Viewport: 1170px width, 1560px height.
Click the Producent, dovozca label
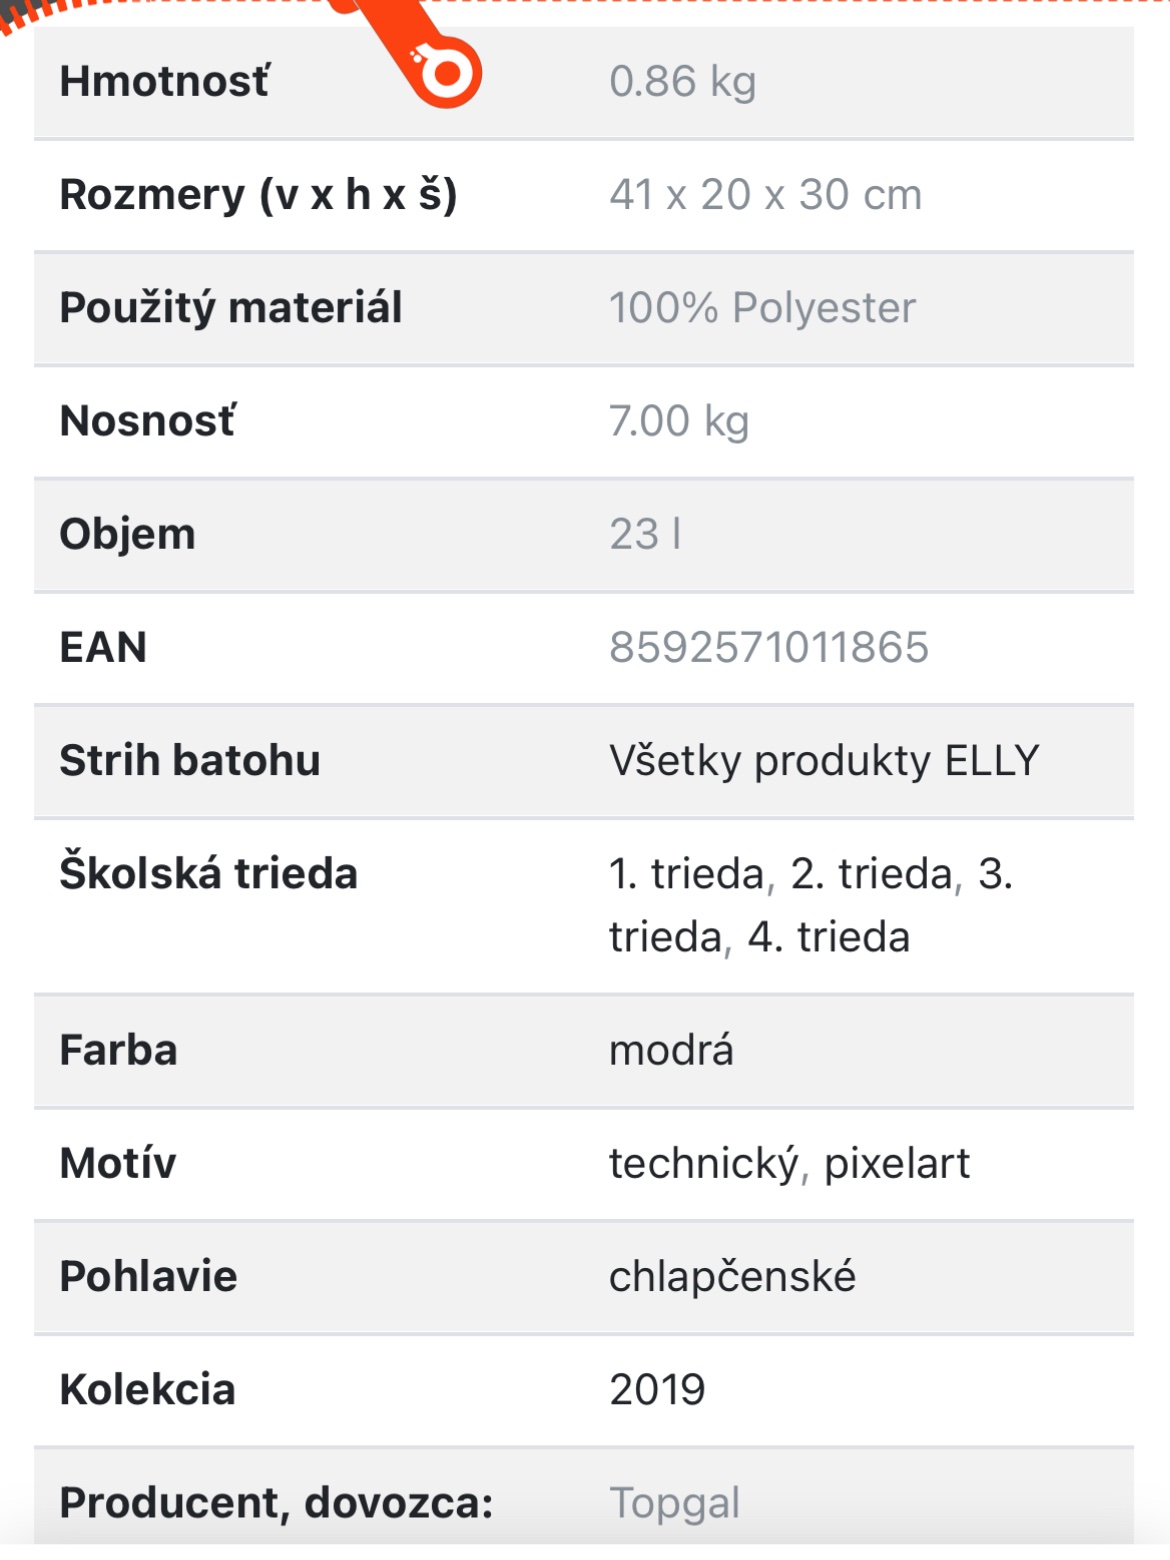276,1503
